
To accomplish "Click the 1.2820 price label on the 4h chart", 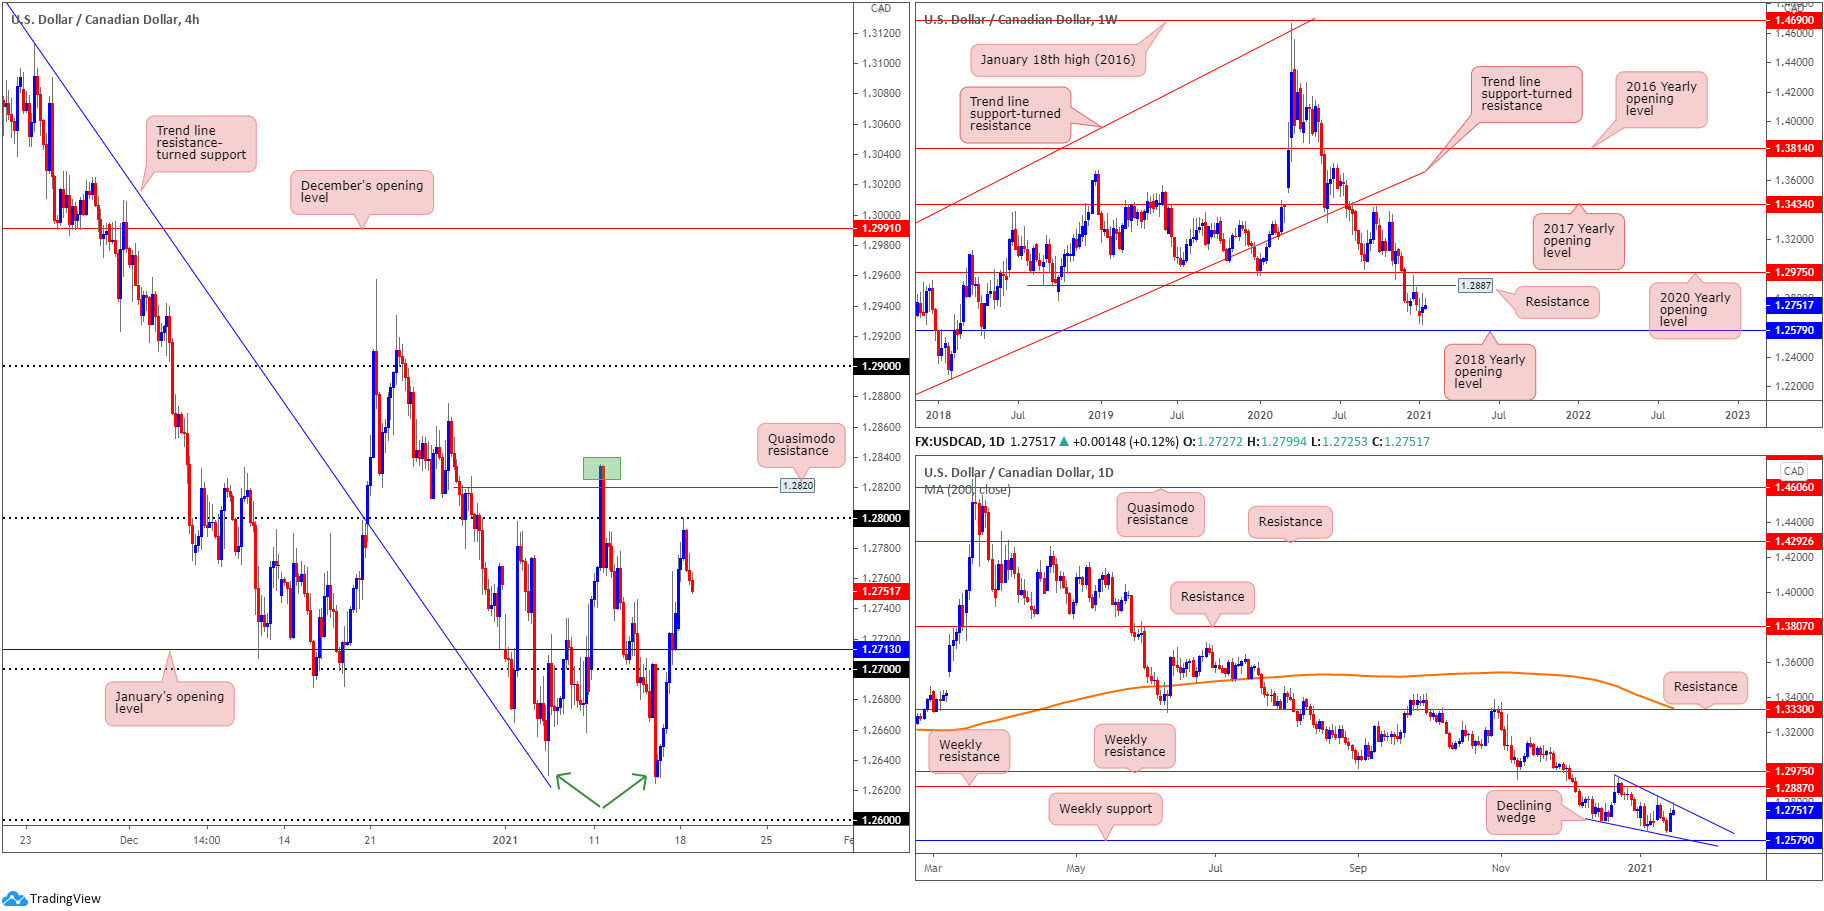I will click(797, 486).
